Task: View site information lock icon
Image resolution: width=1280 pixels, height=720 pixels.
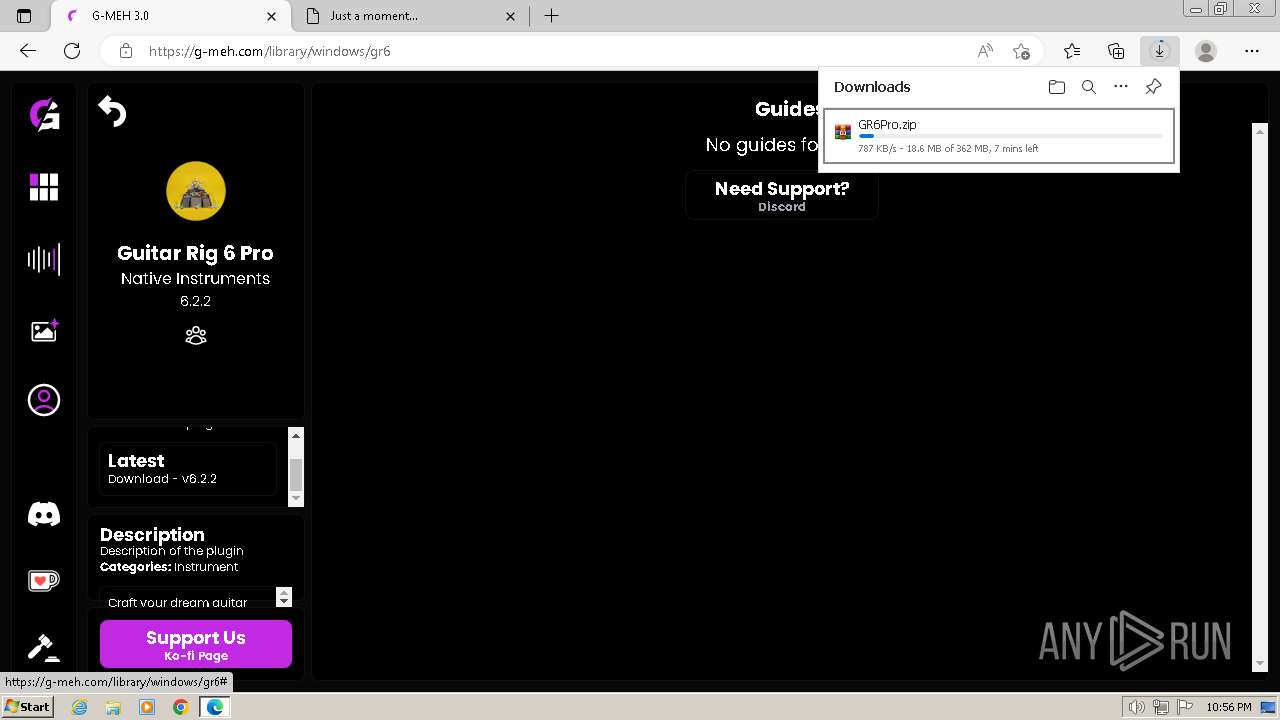Action: (x=126, y=51)
